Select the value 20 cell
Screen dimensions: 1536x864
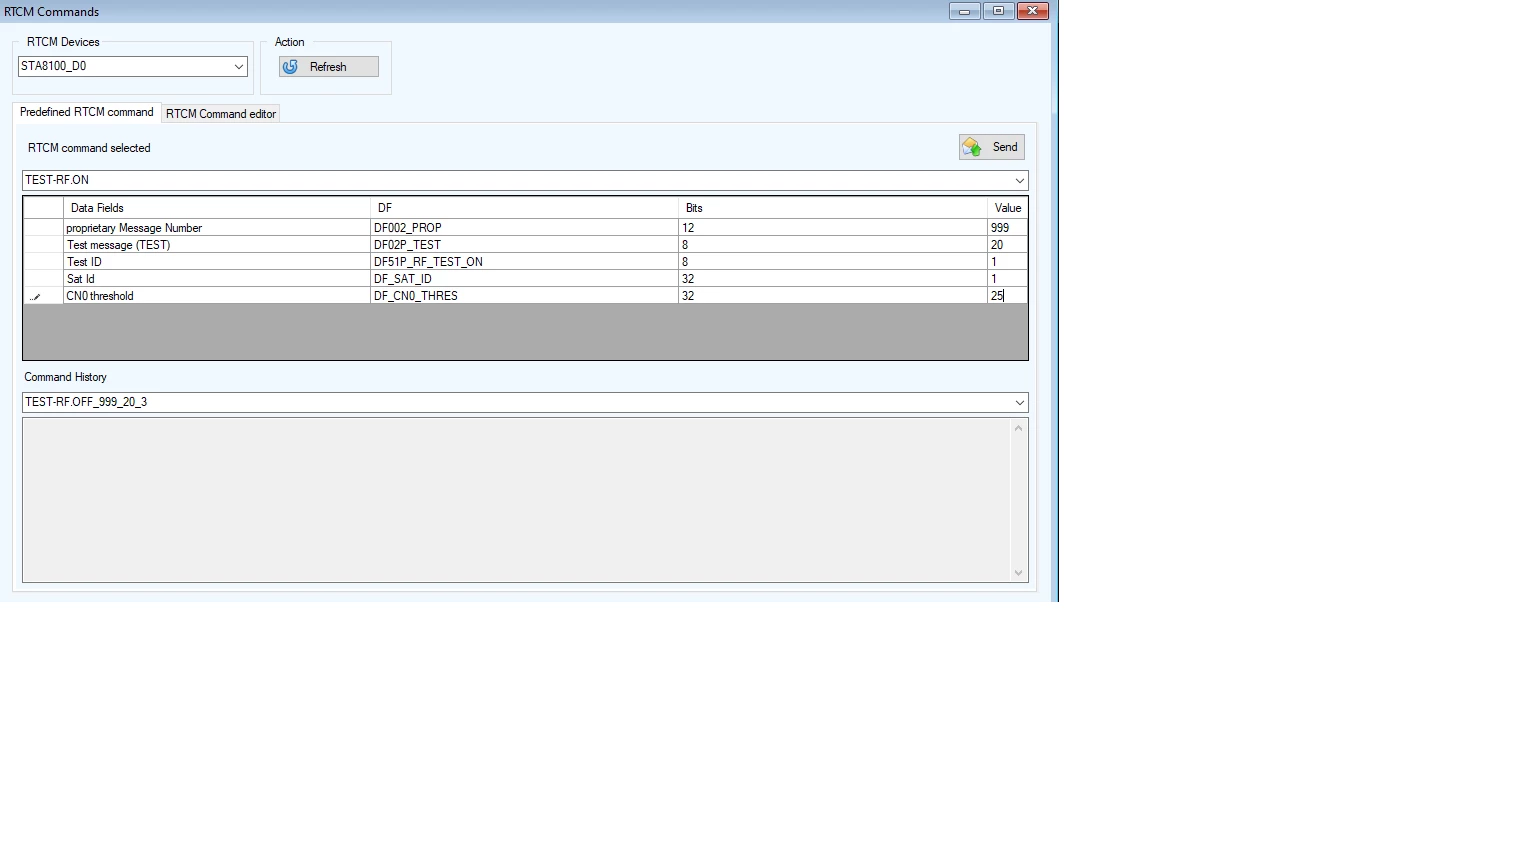1006,245
